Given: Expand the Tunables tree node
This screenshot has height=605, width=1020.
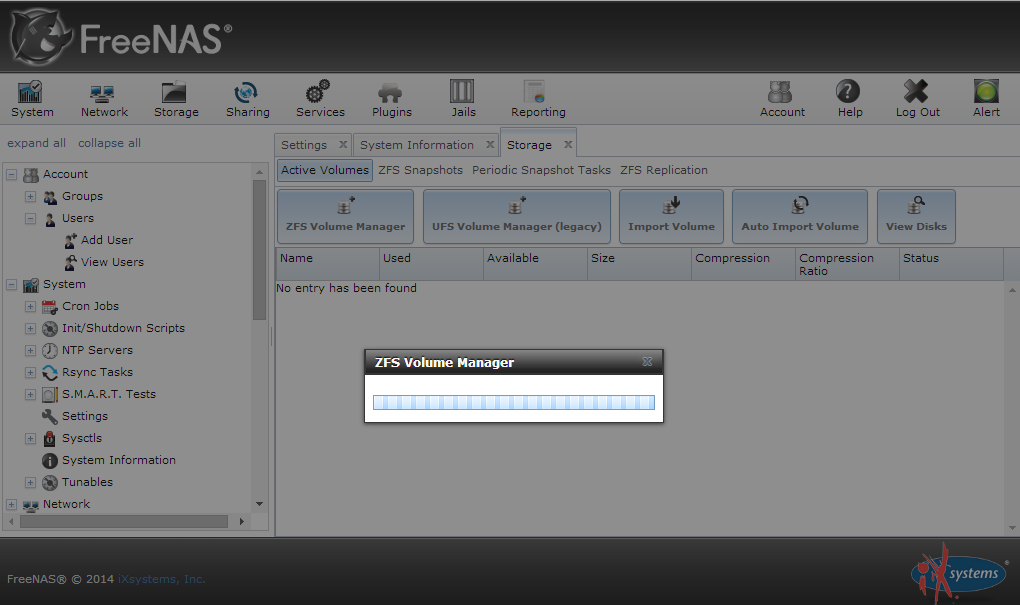Looking at the screenshot, I should [x=31, y=483].
